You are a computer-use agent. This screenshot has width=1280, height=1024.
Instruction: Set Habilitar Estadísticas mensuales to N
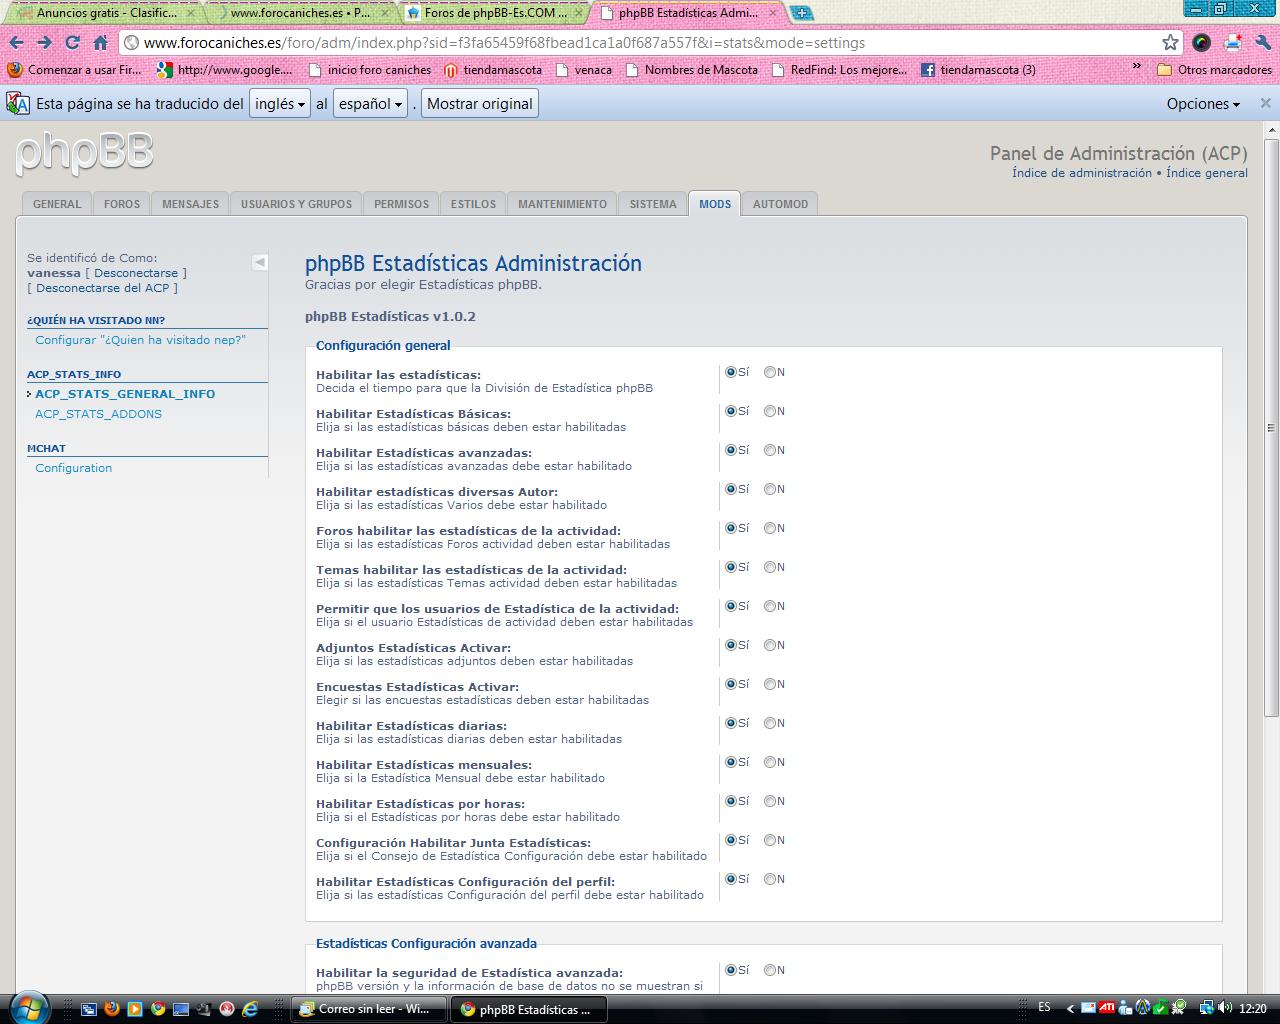(770, 762)
